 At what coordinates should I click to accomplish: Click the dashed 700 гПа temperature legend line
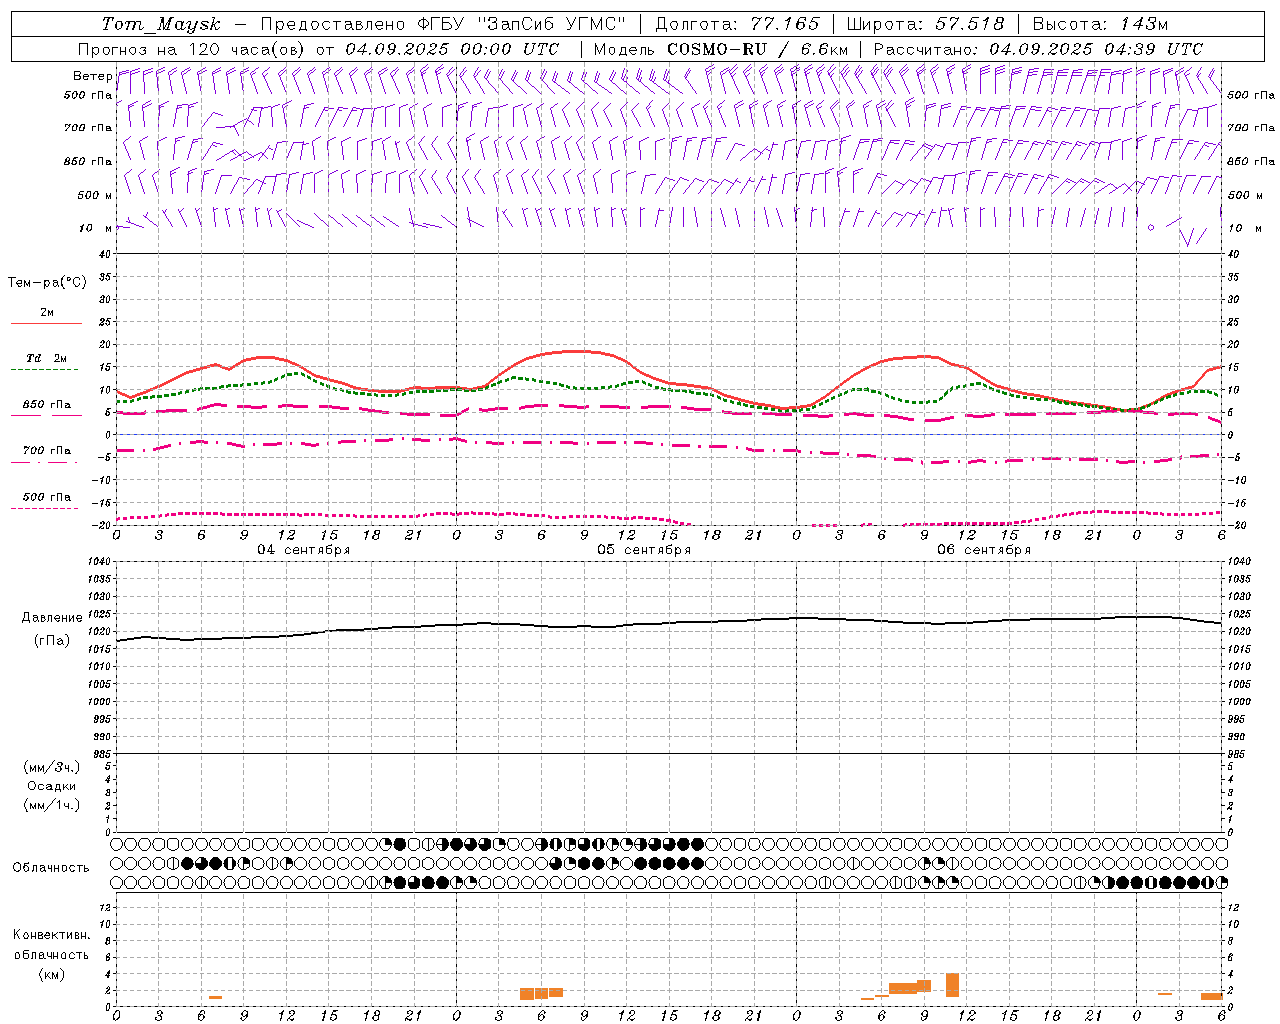click(45, 462)
